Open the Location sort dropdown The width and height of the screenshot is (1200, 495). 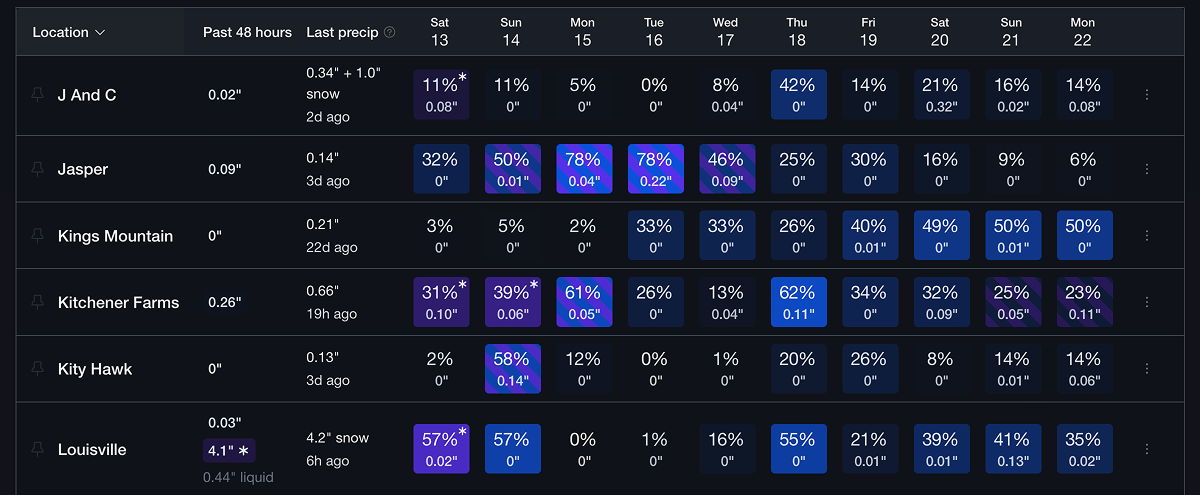[x=69, y=32]
